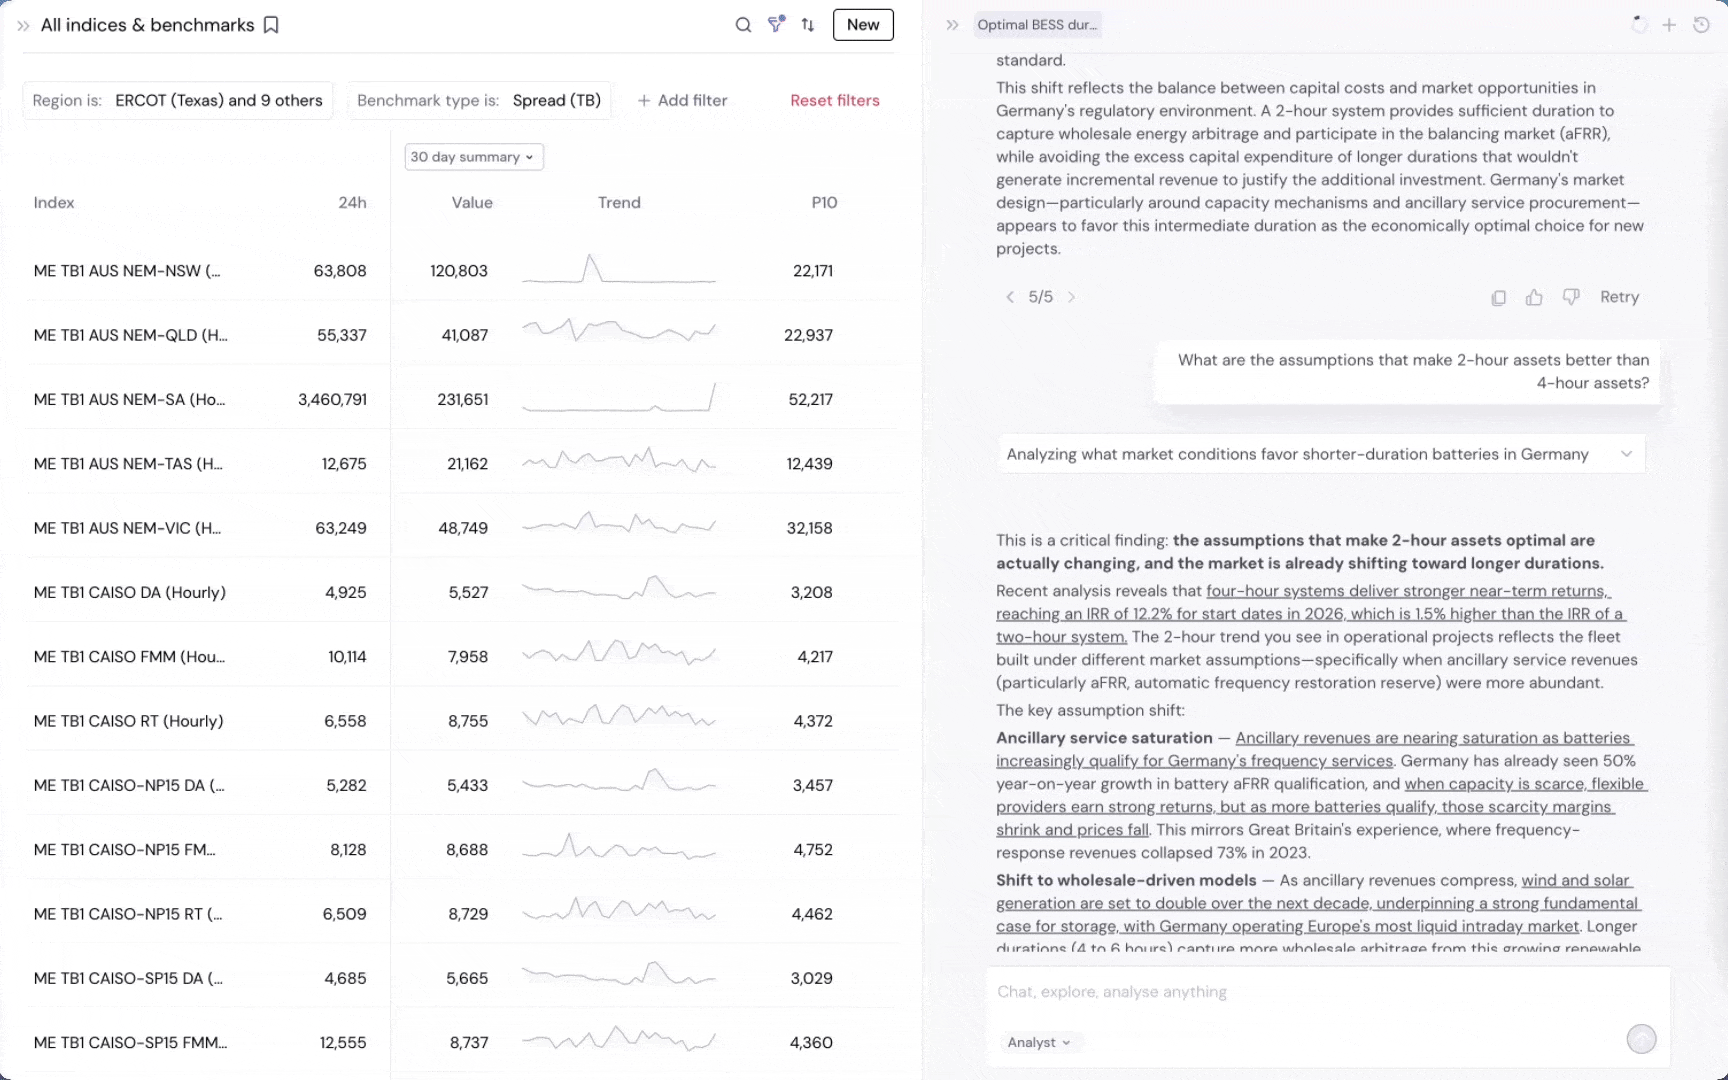Click the sort arrows icon
The height and width of the screenshot is (1080, 1728).
tap(808, 25)
